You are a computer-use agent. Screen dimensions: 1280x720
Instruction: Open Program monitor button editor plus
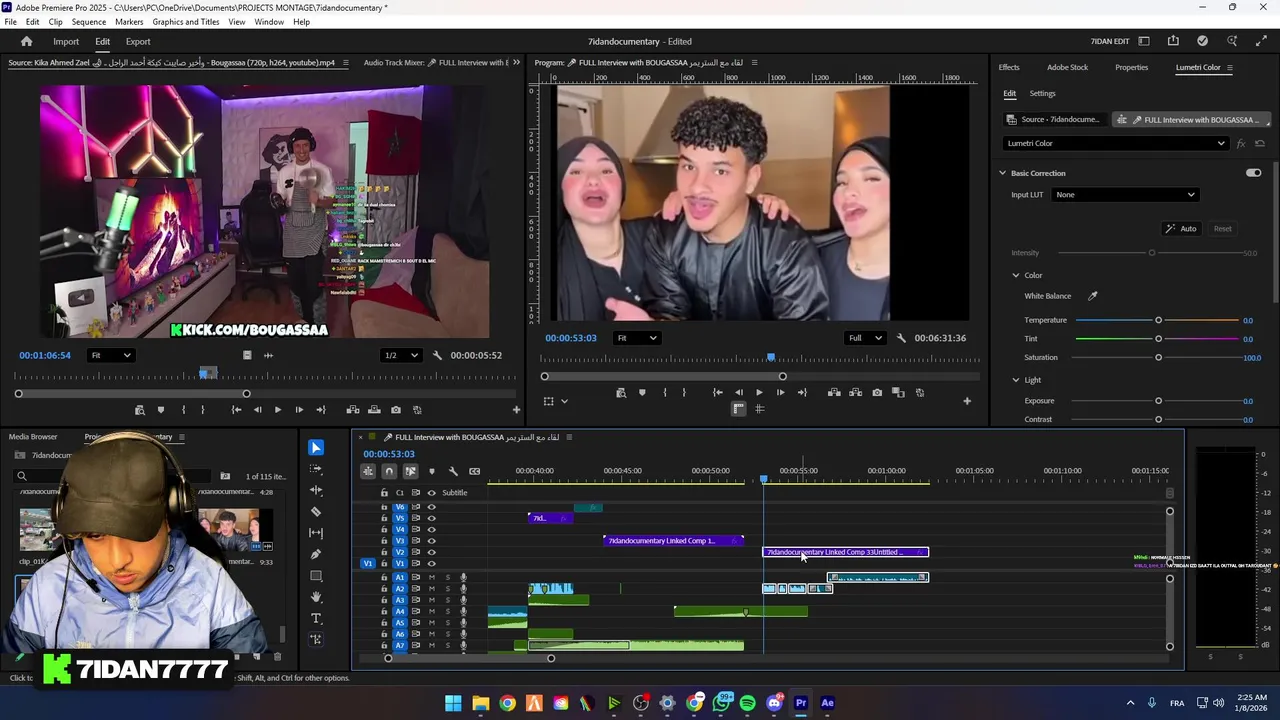tap(967, 401)
